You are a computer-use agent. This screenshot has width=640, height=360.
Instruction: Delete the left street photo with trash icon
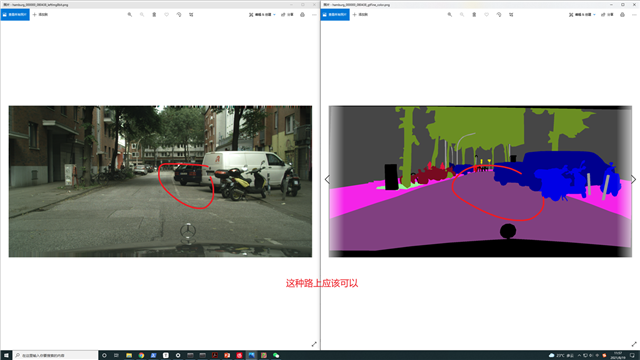154,15
